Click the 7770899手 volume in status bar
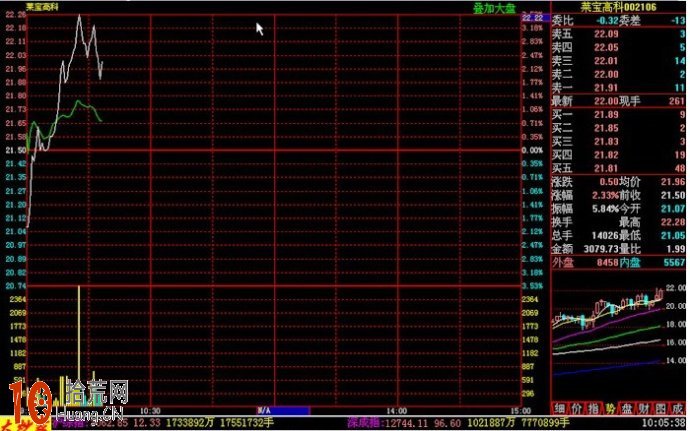This screenshot has height=431, width=690. [543, 423]
